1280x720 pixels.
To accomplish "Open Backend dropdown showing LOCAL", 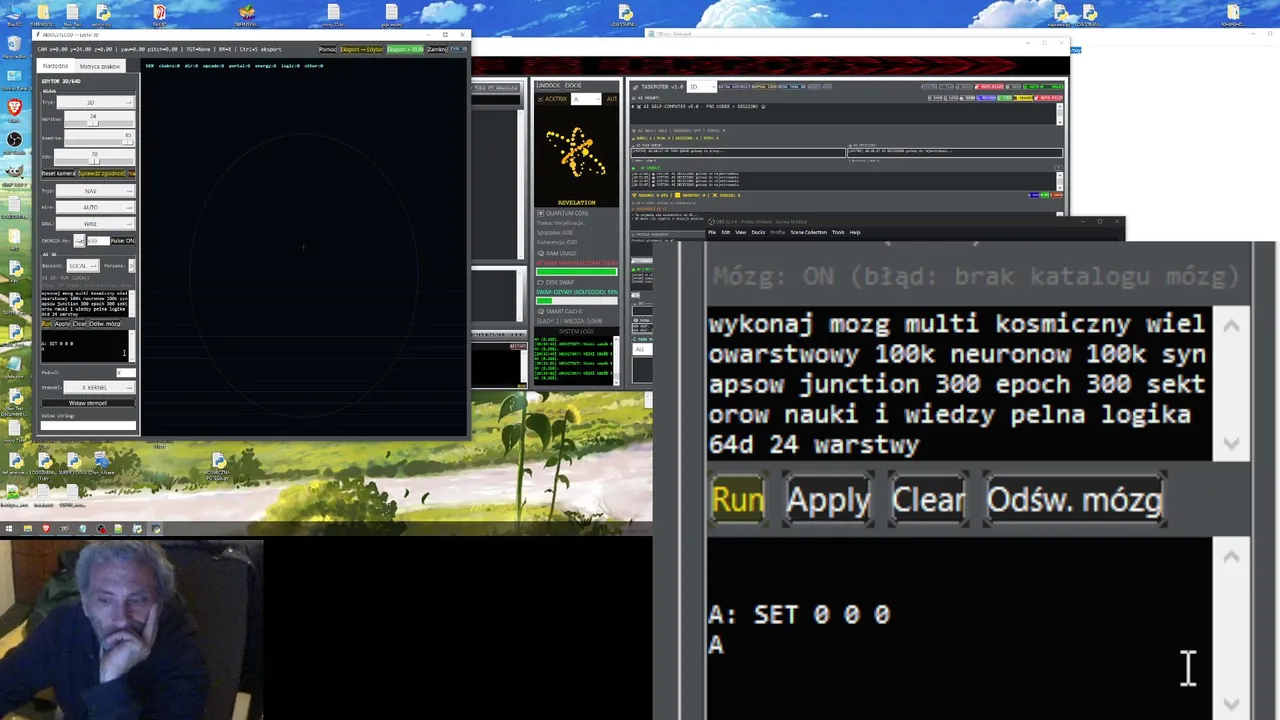I will tap(83, 266).
